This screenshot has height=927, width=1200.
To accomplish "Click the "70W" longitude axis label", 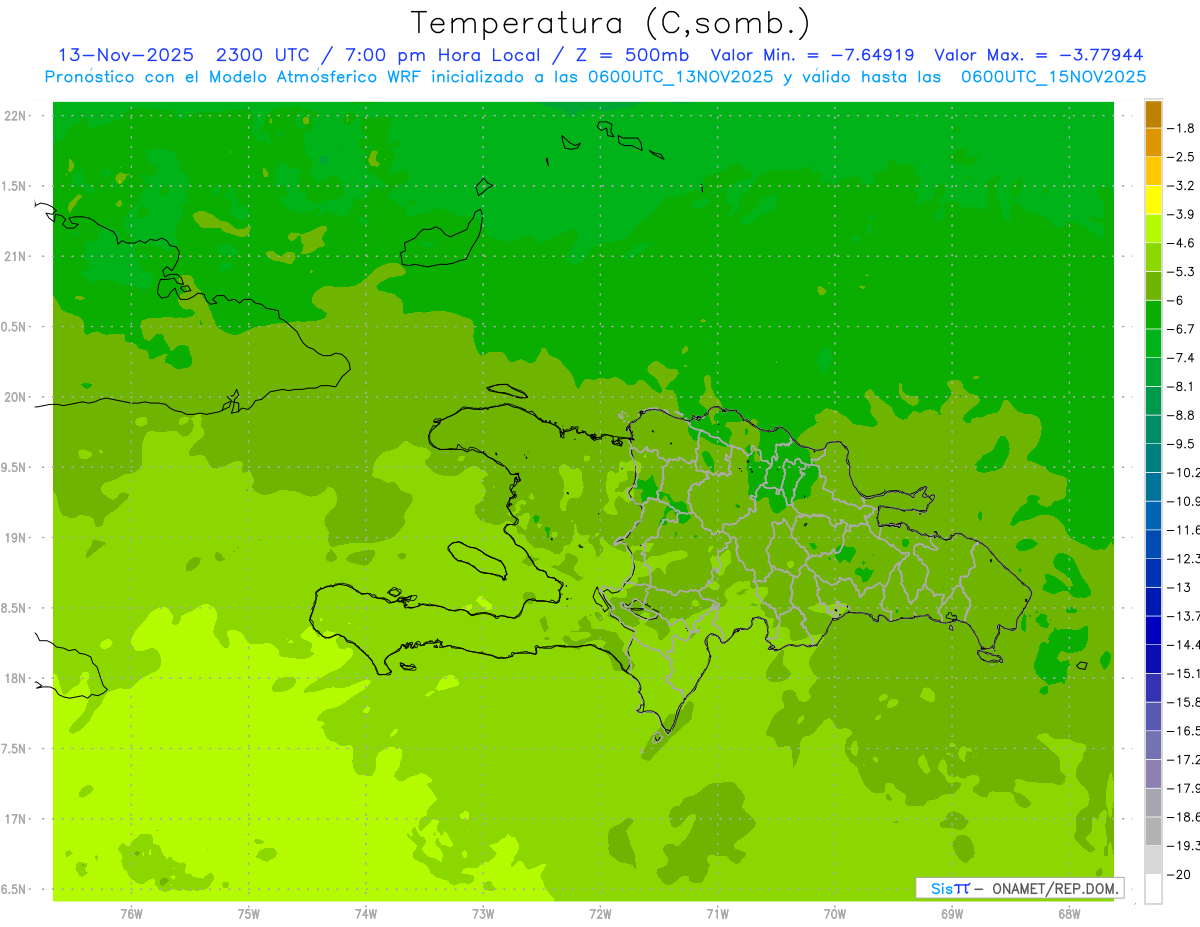I will click(835, 914).
